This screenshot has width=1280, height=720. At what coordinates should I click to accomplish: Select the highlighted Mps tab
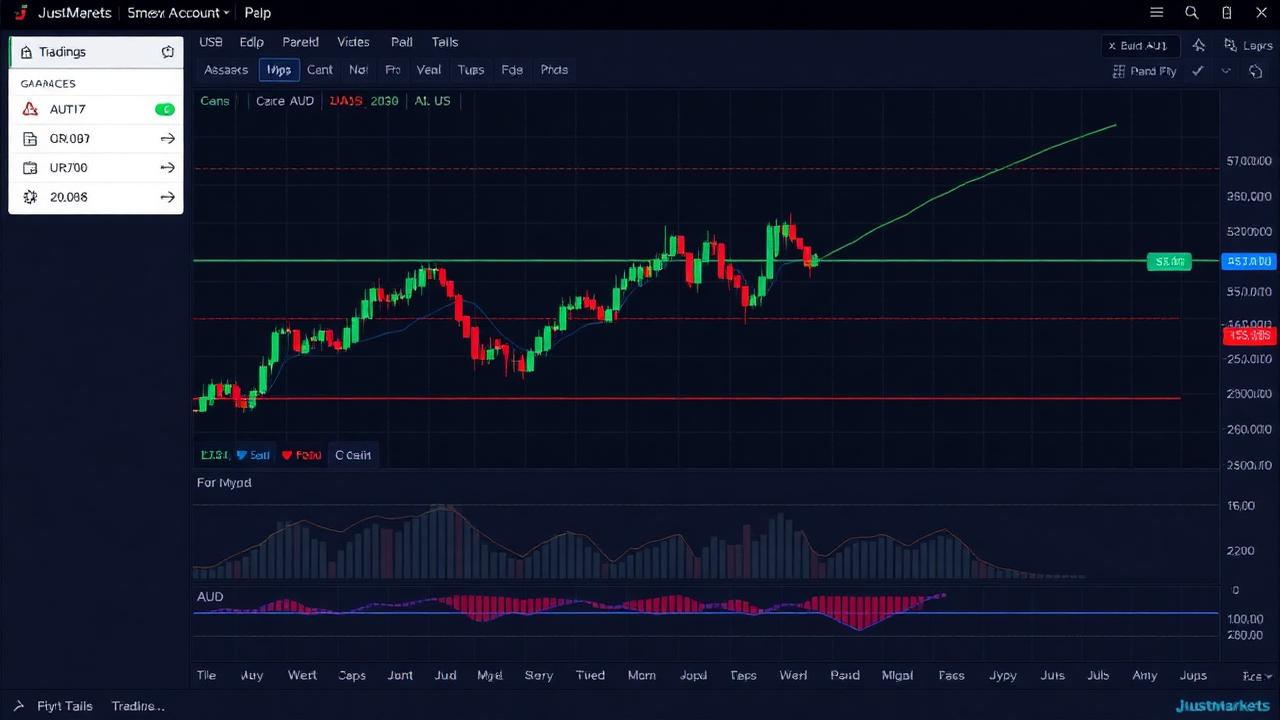pyautogui.click(x=279, y=70)
